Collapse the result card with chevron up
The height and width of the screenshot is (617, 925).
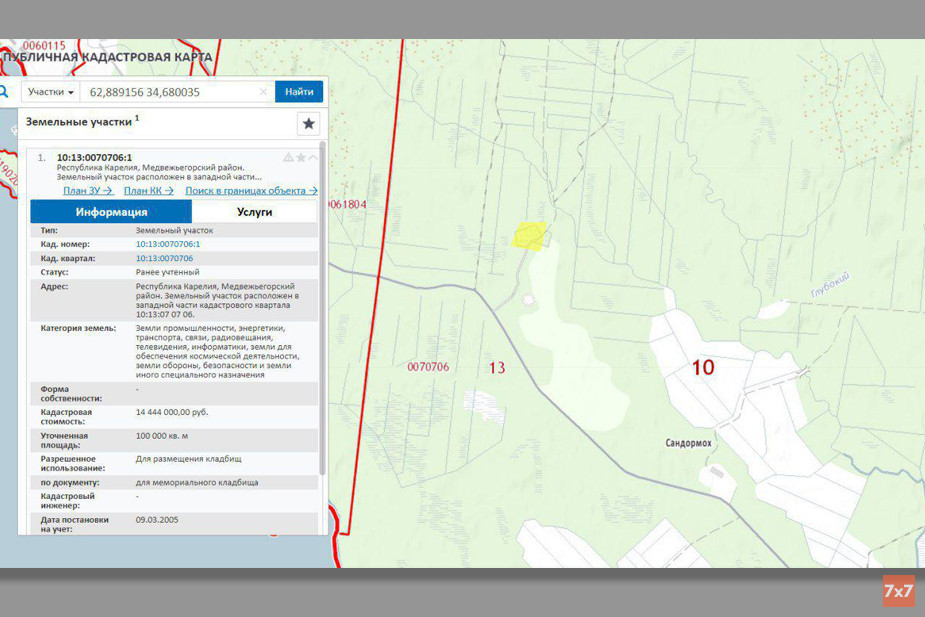click(x=313, y=158)
